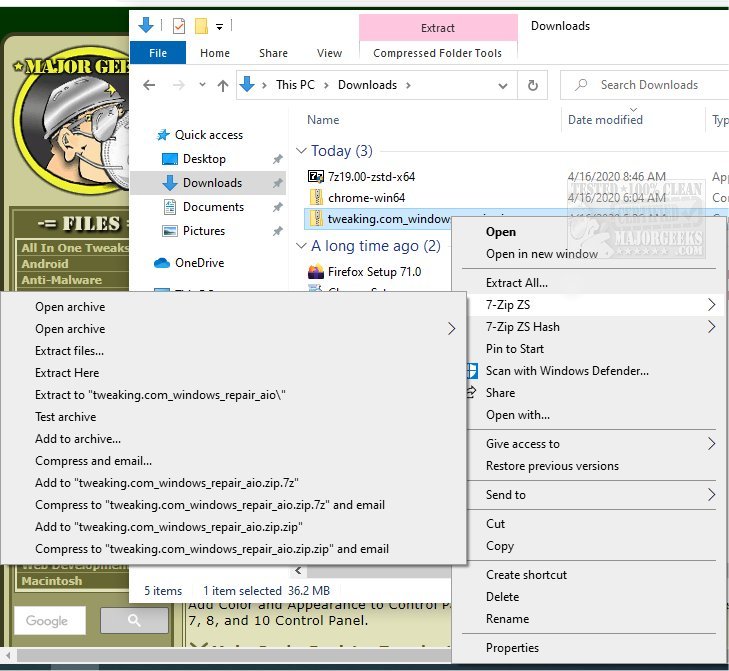Click the Back navigation arrow
Screen dimensions: 729x671
coord(149,86)
